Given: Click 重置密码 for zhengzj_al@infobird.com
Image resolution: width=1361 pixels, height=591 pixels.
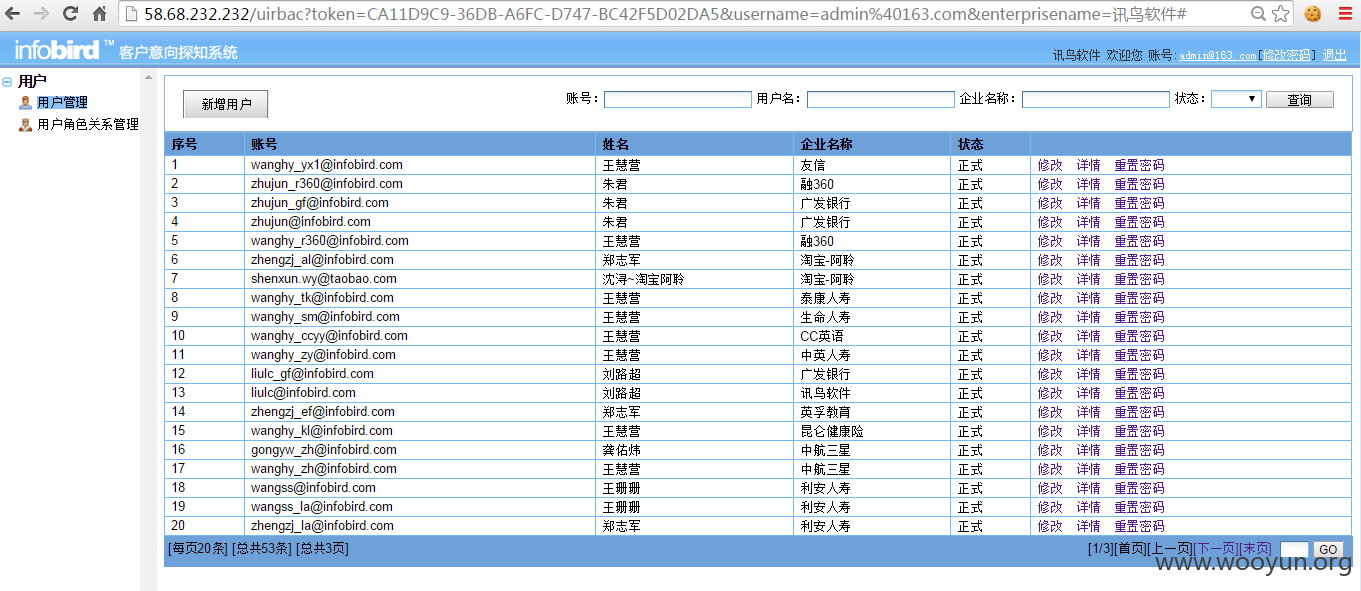Looking at the screenshot, I should [x=1139, y=260].
